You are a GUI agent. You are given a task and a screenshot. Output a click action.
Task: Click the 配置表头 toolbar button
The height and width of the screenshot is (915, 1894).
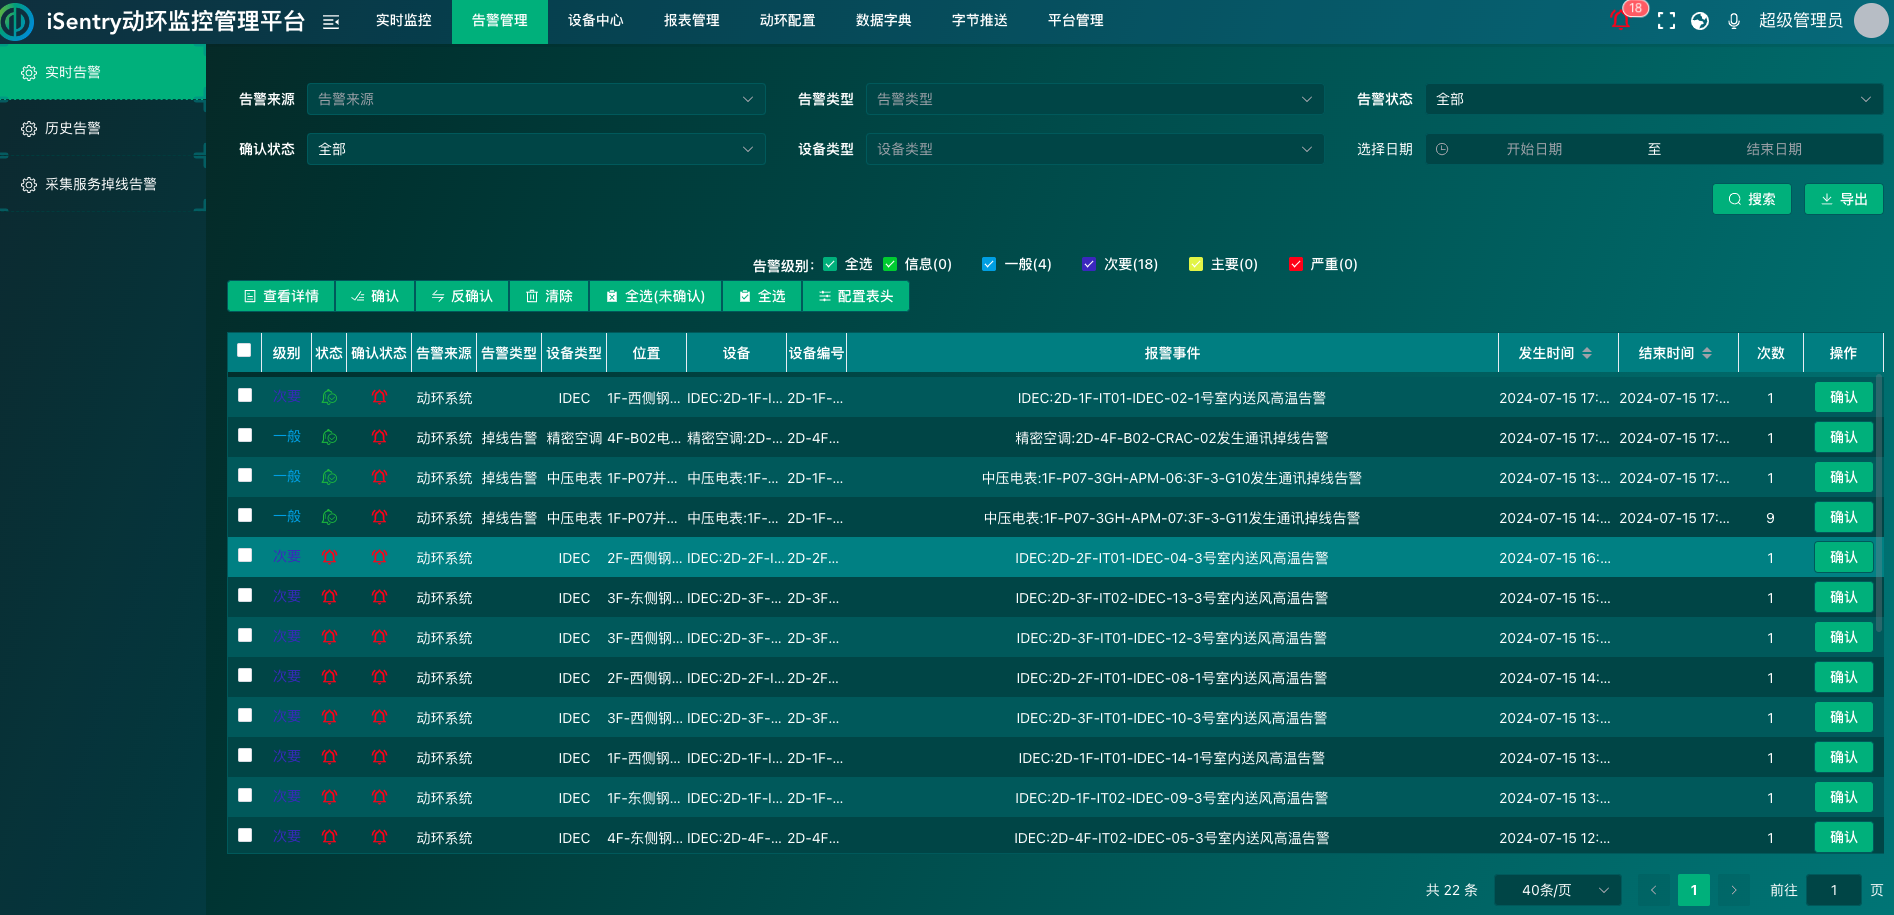coord(856,296)
